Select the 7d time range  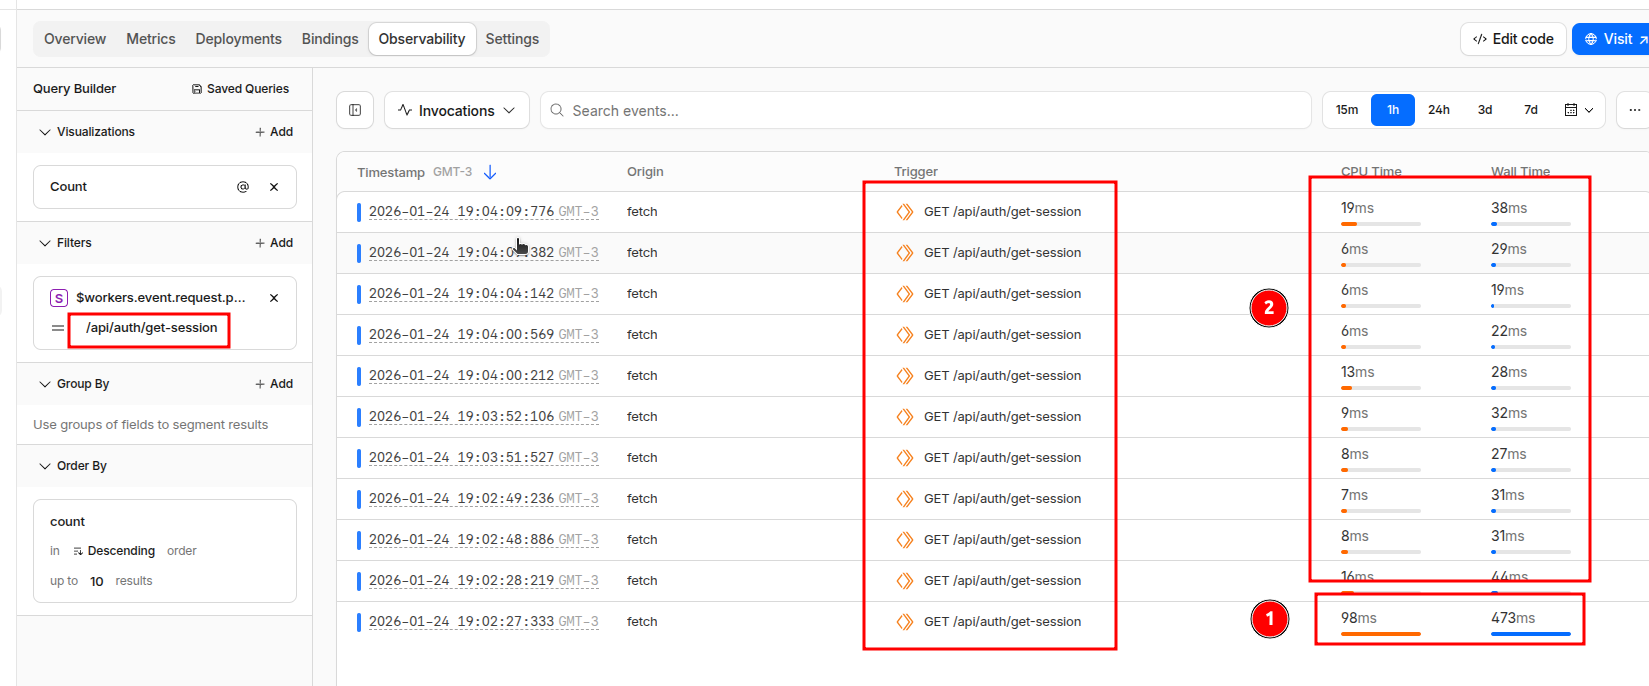tap(1531, 110)
